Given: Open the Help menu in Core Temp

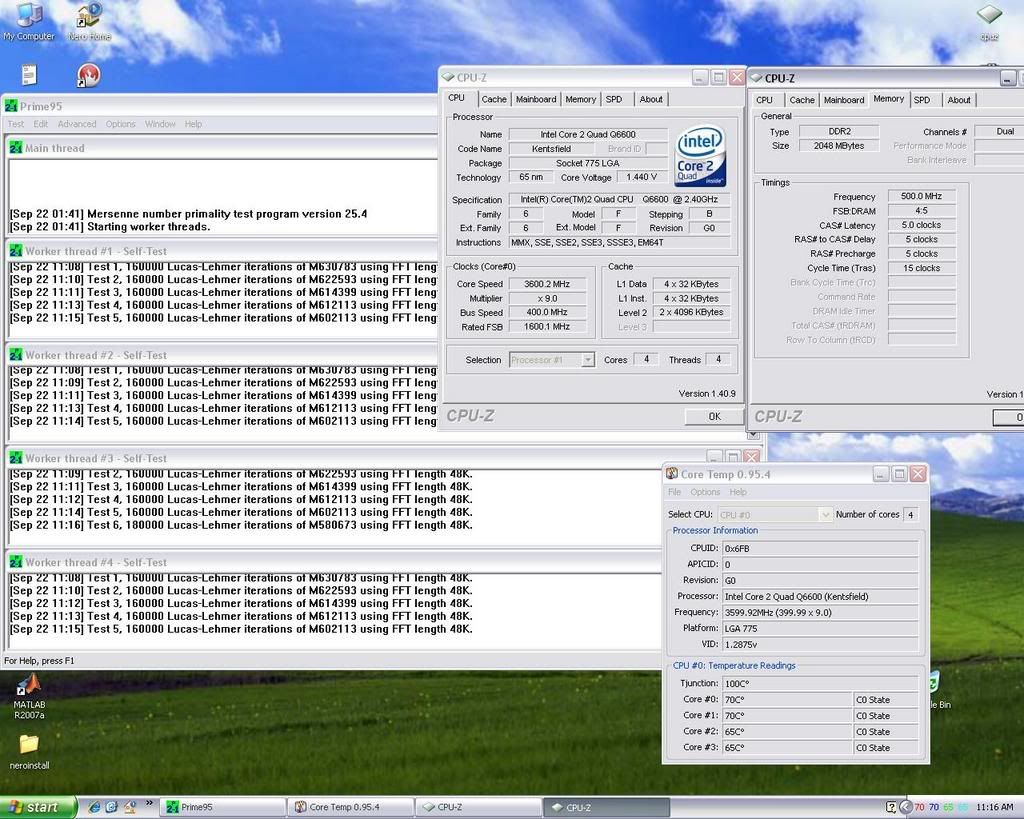Looking at the screenshot, I should pos(738,492).
